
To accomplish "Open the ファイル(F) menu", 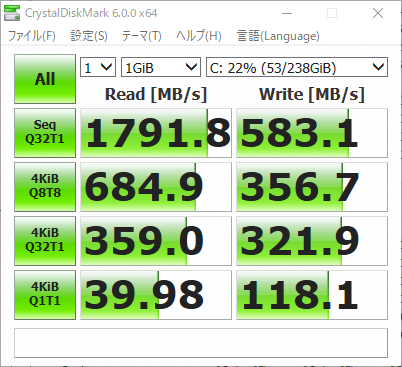I will [32, 36].
